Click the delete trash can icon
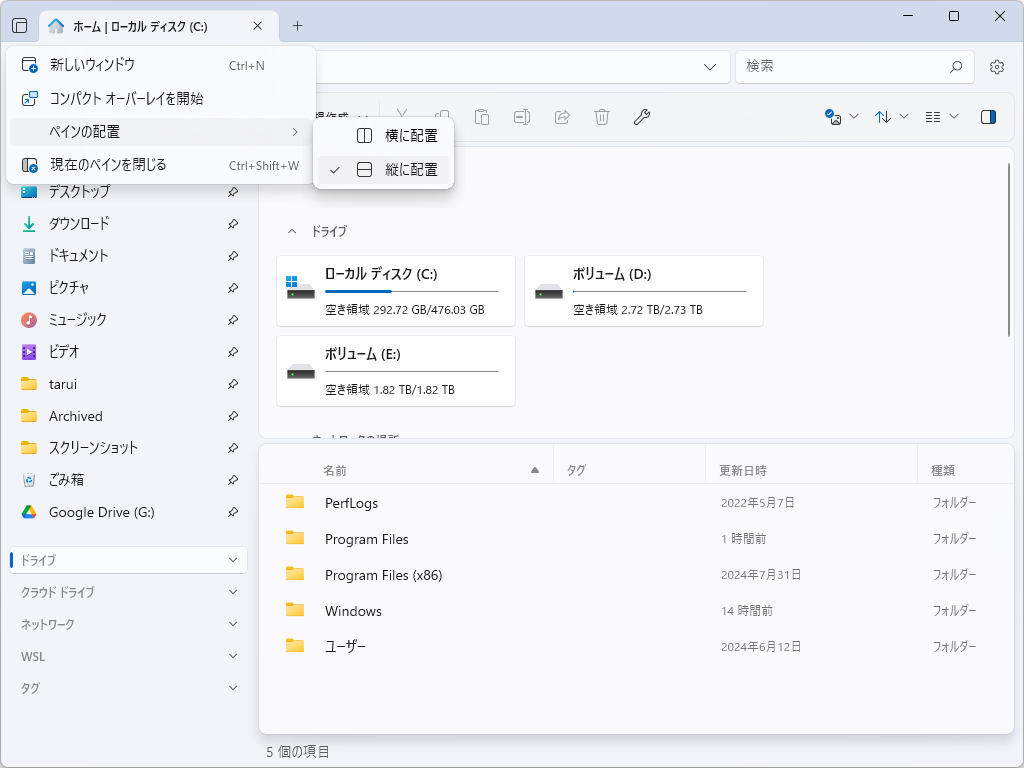The width and height of the screenshot is (1024, 768). (602, 117)
